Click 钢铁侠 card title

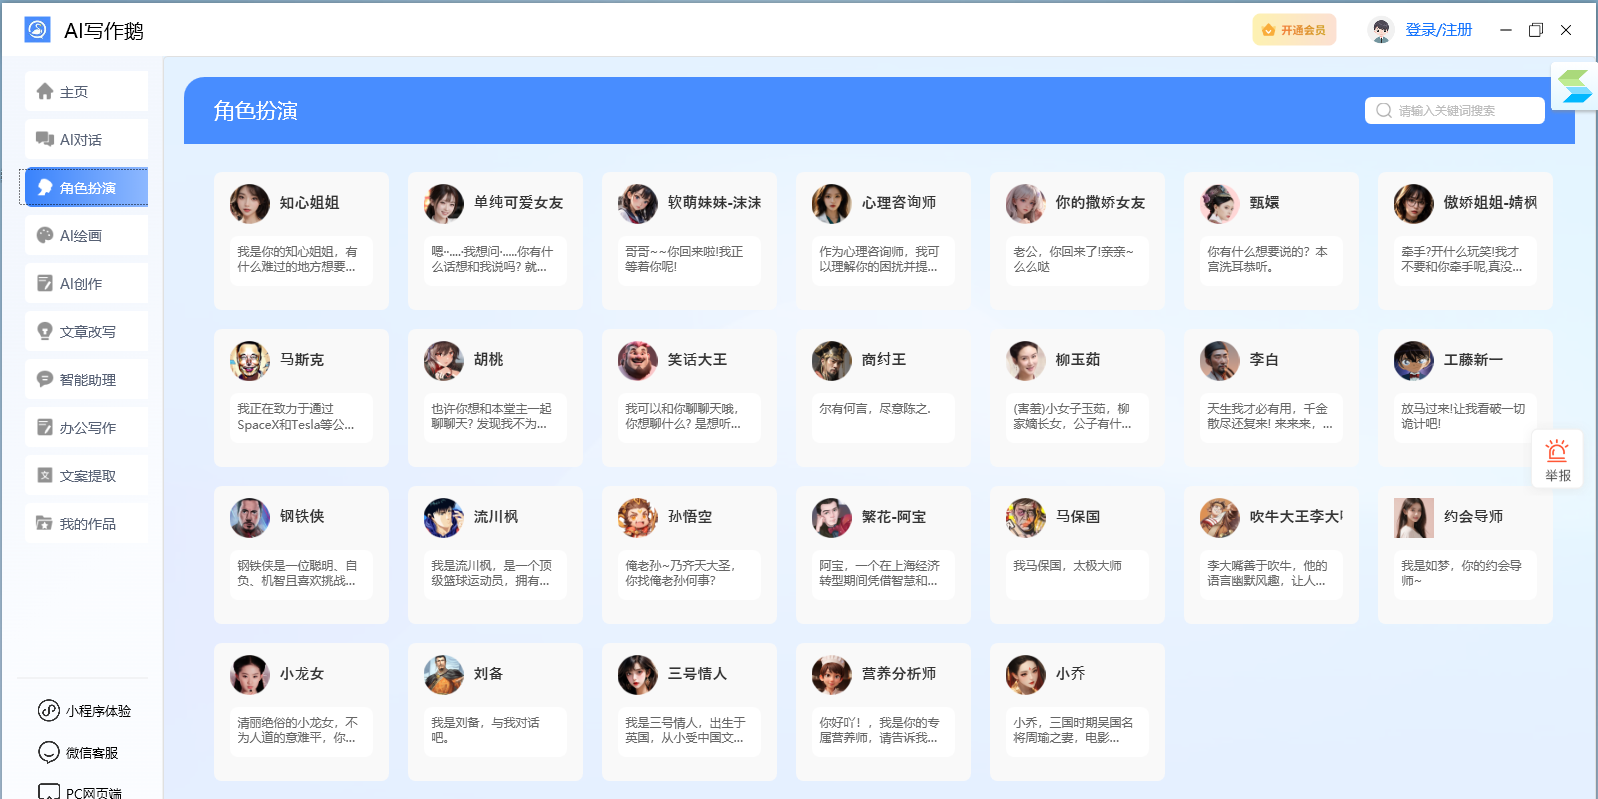(302, 517)
